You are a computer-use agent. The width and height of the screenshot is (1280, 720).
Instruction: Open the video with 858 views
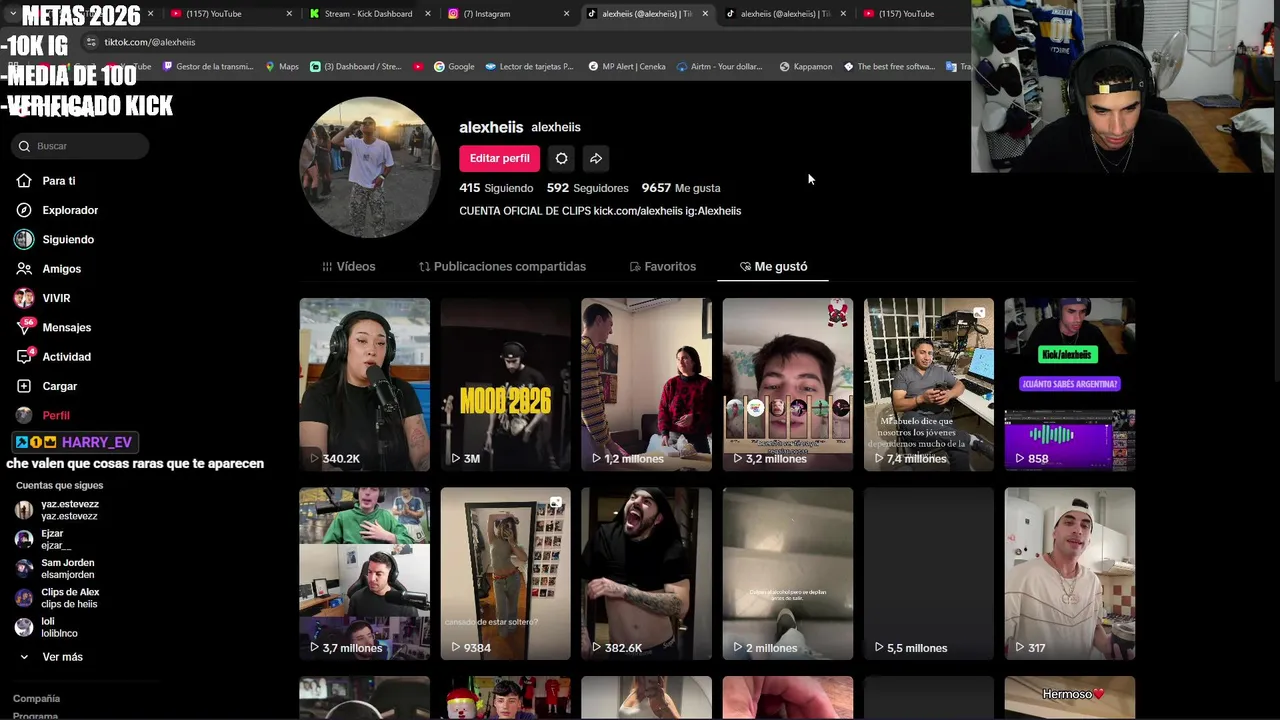point(1070,384)
